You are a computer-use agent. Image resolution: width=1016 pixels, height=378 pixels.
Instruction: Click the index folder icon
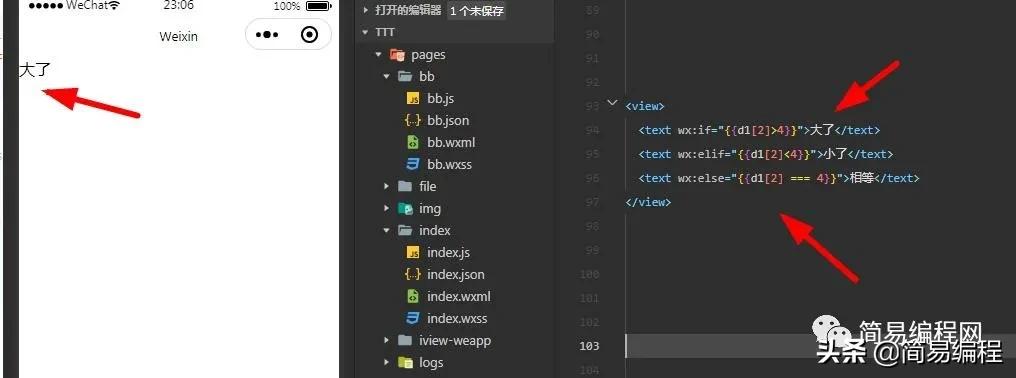(x=405, y=231)
